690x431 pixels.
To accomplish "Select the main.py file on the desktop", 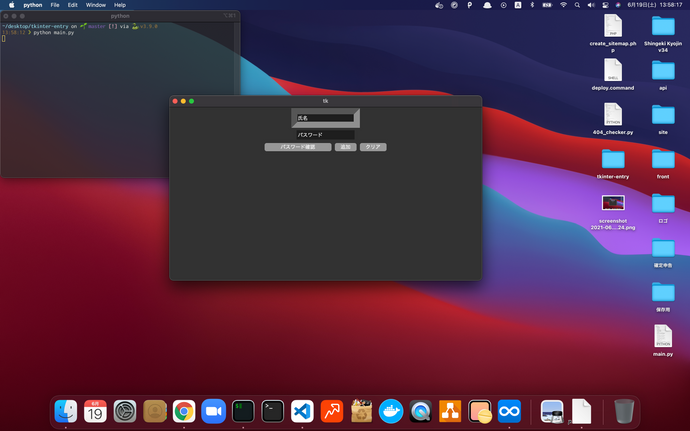I will point(663,336).
